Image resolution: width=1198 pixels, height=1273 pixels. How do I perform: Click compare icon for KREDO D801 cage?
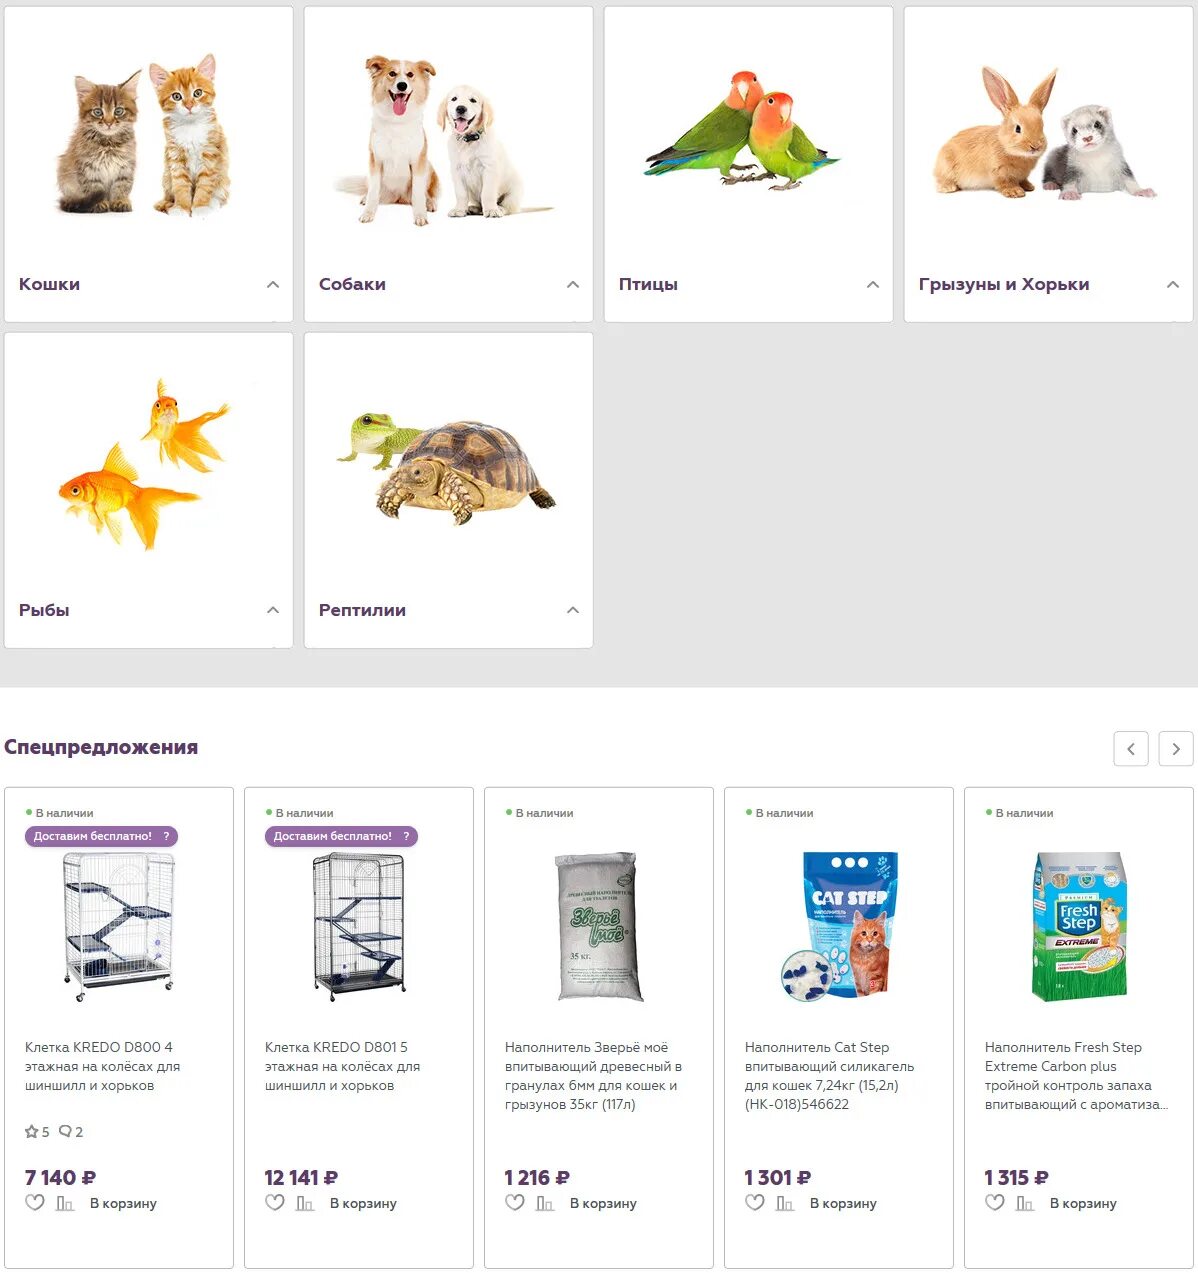305,1203
